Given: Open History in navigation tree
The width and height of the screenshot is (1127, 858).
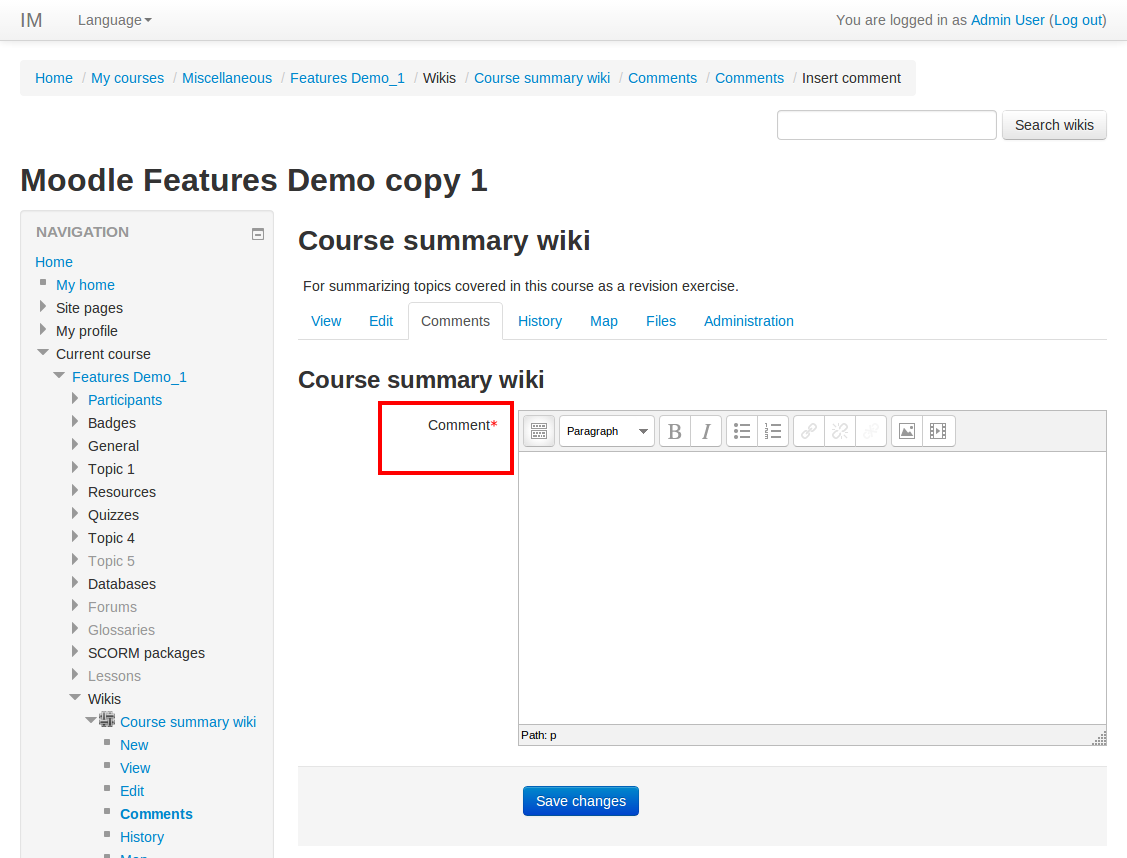Looking at the screenshot, I should point(142,837).
